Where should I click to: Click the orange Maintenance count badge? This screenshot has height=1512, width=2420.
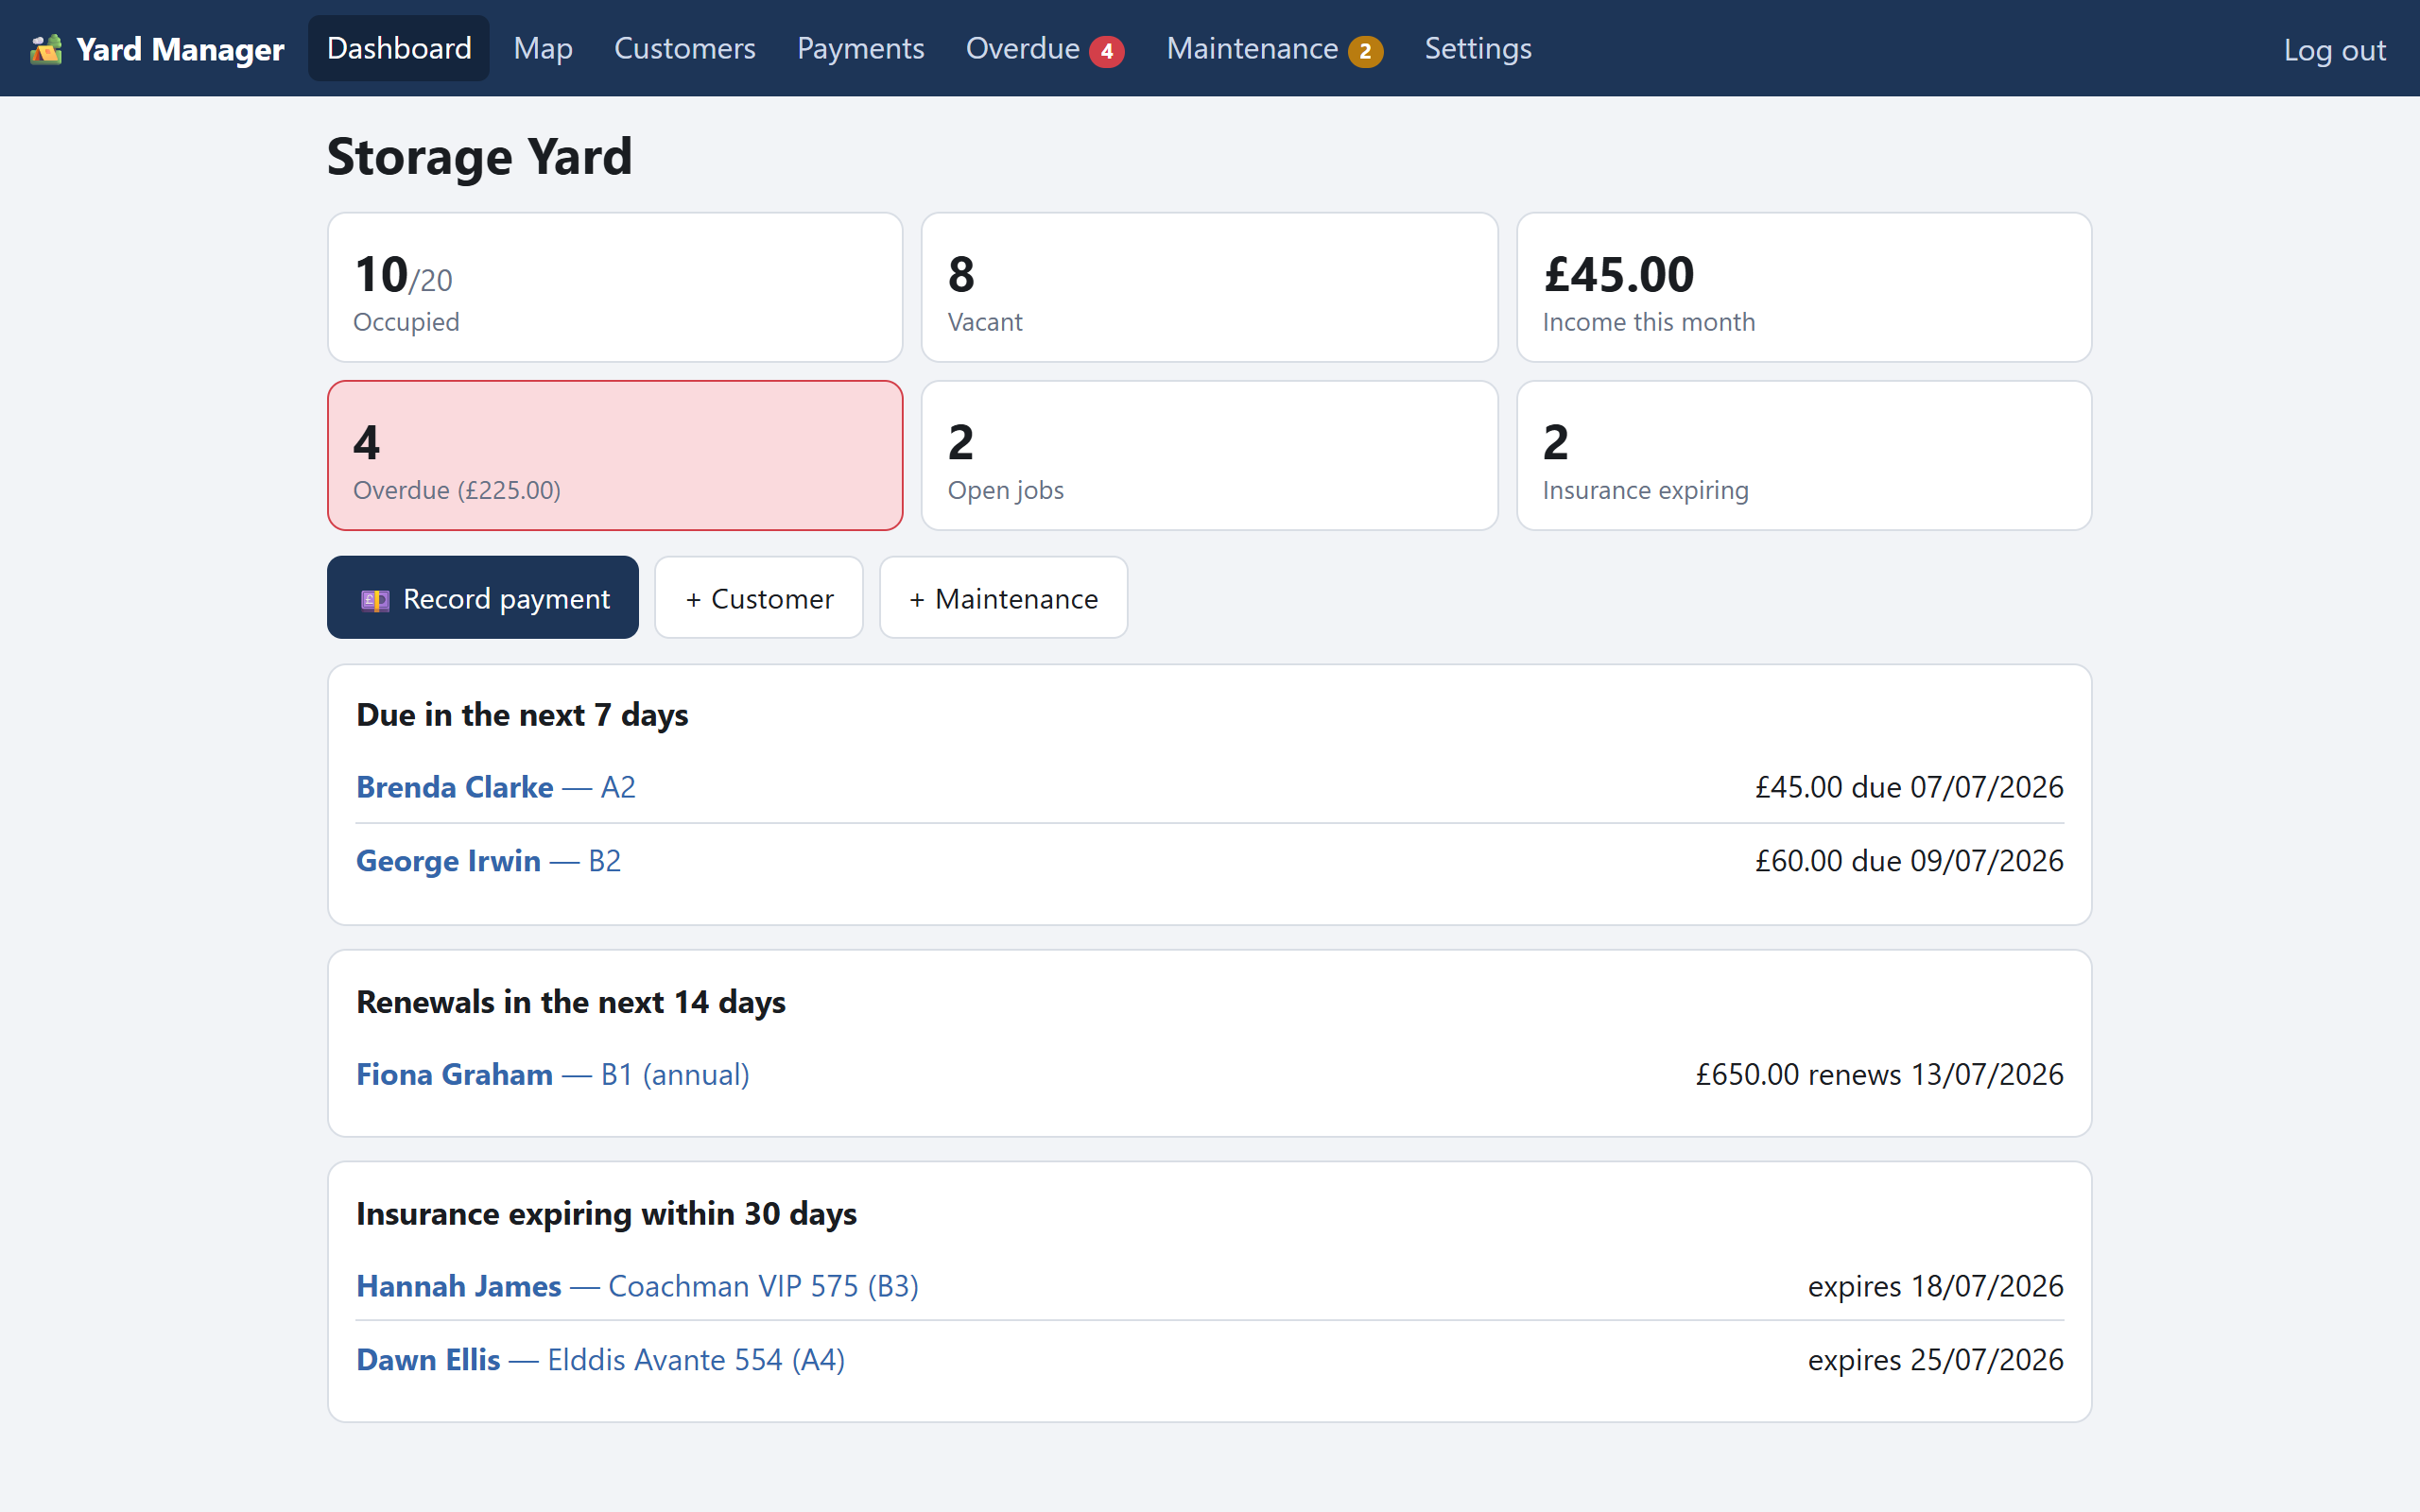click(1365, 51)
